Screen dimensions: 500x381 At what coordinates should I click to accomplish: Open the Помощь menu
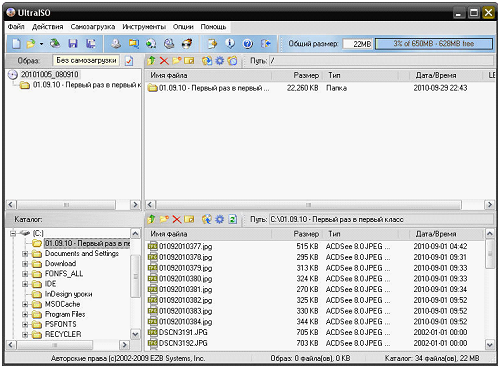click(213, 27)
